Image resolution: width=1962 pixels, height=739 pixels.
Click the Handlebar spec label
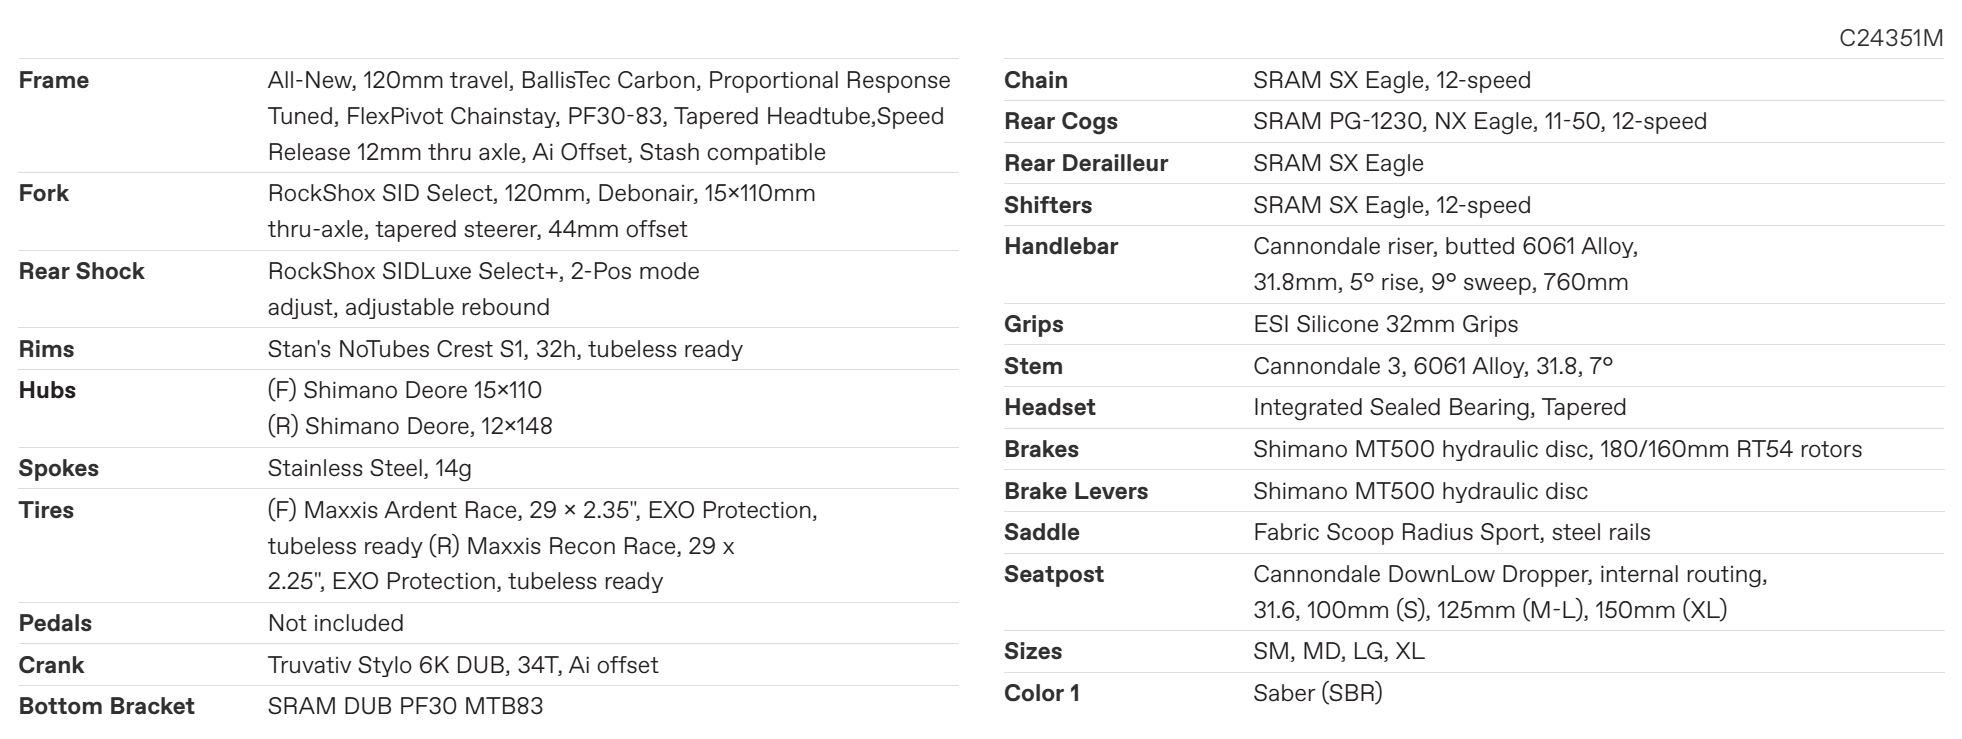1061,246
